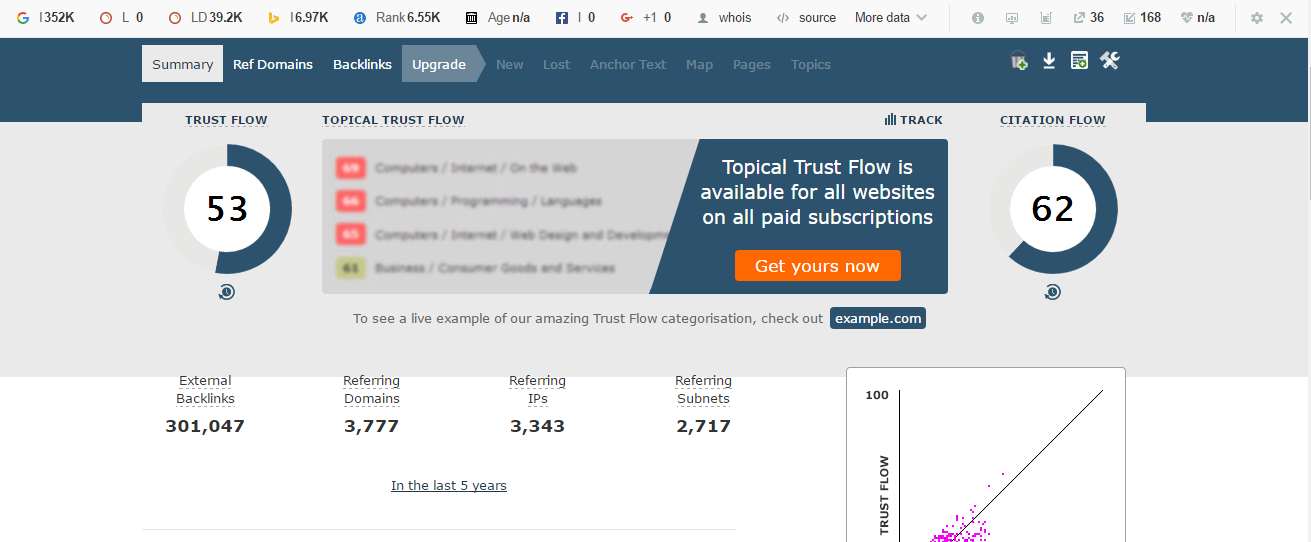Viewport: 1311px width, 542px height.
Task: Open the Ref Domains tab
Action: coord(273,64)
